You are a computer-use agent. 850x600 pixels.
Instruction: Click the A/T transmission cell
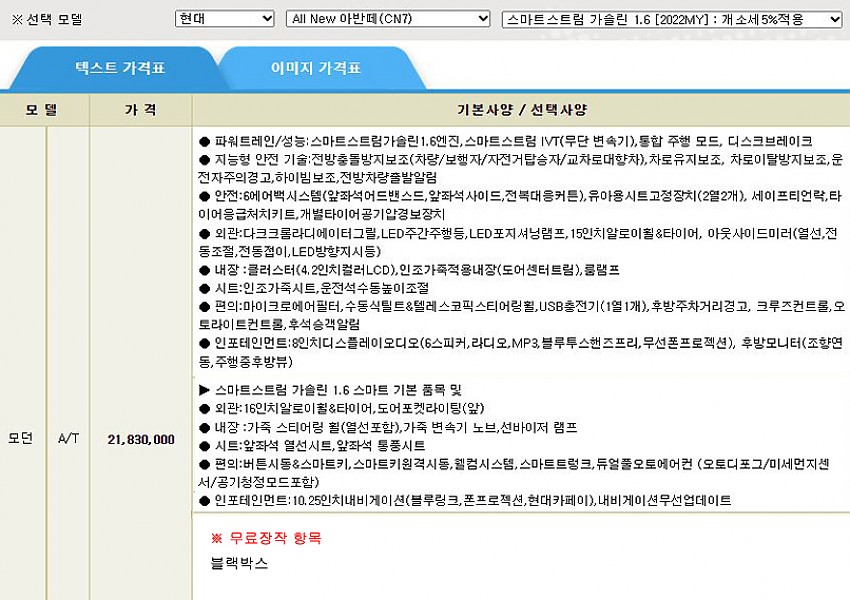(68, 438)
